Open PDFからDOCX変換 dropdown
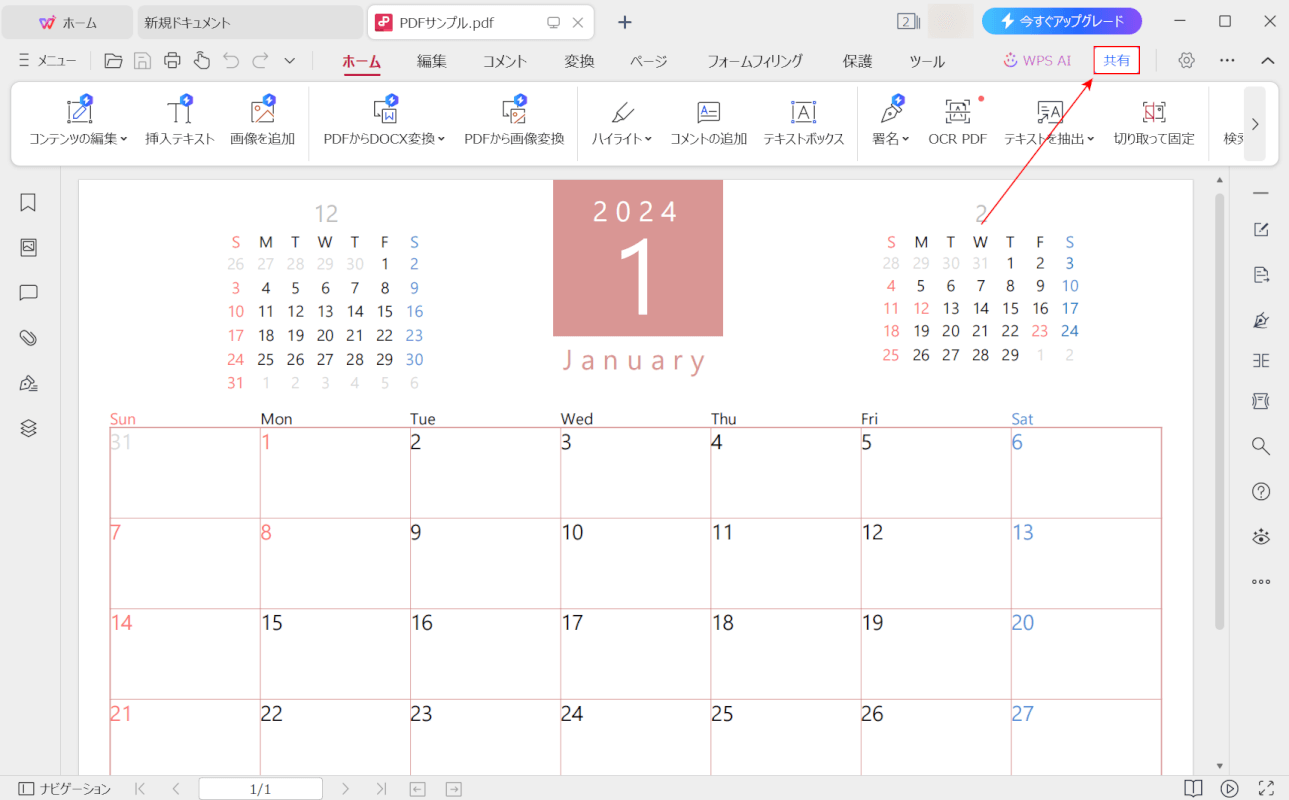The image size is (1289, 800). point(385,123)
